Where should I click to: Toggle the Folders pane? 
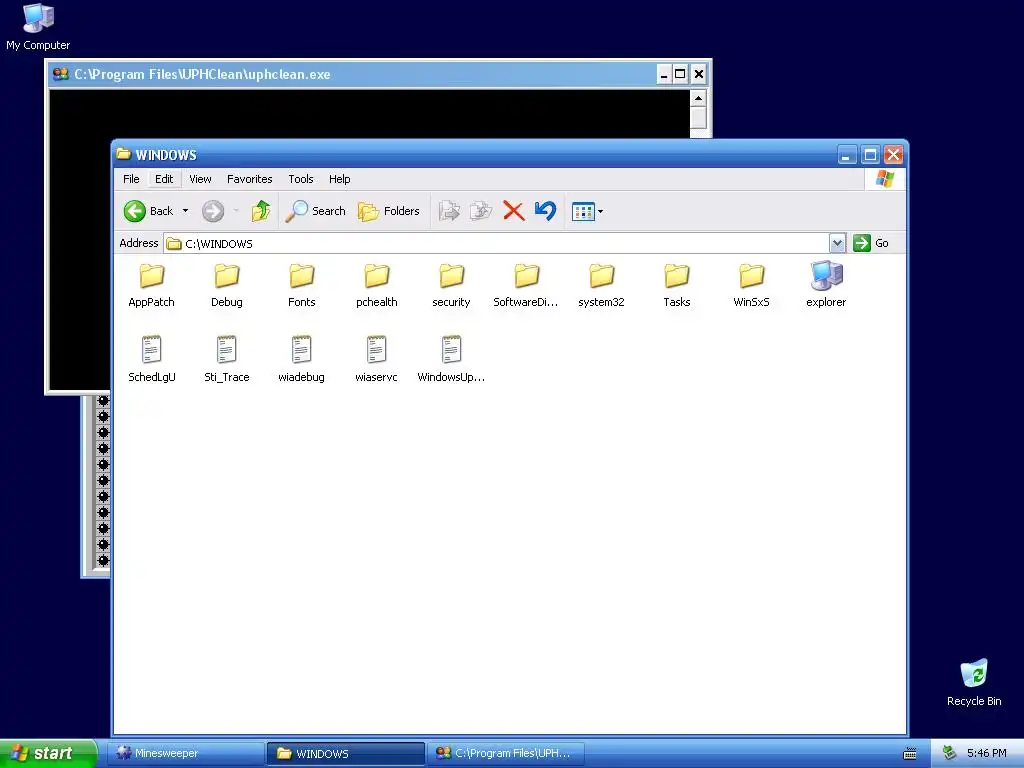pyautogui.click(x=389, y=211)
